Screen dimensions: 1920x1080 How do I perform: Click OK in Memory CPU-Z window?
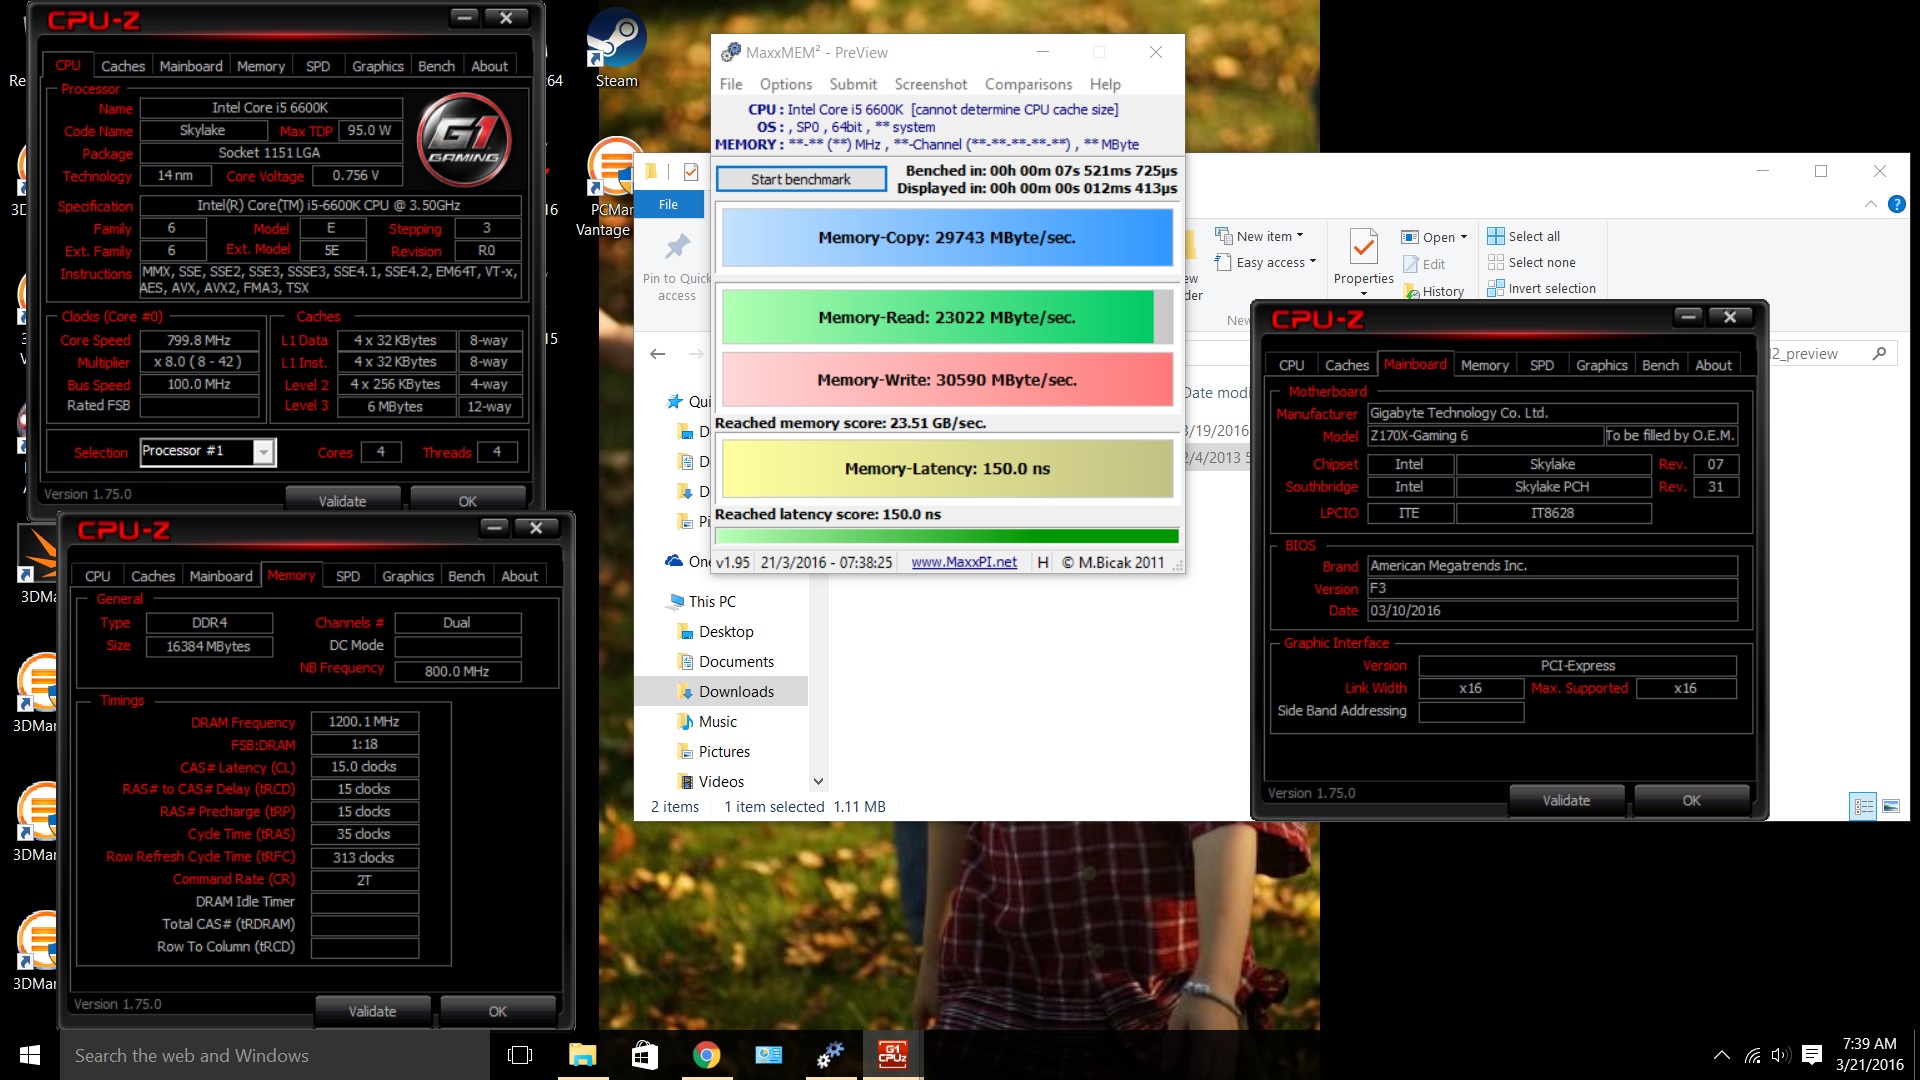(x=497, y=1011)
